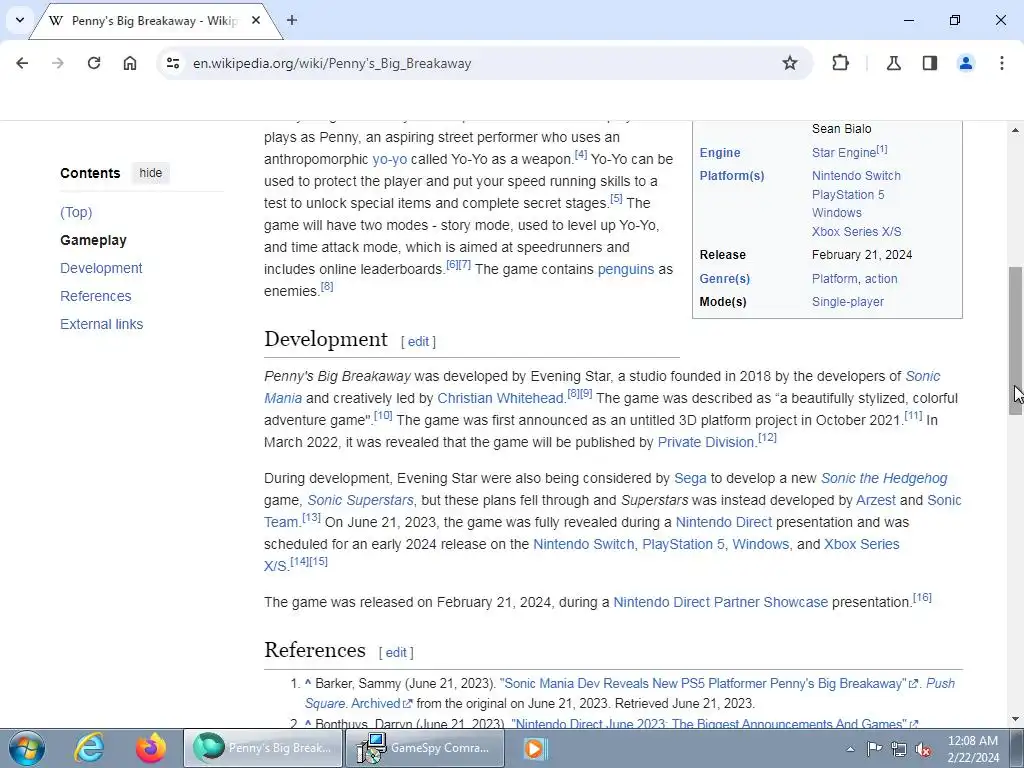Screen dimensions: 1024x768
Task: Open the Christian Whitehead link
Action: (500, 398)
